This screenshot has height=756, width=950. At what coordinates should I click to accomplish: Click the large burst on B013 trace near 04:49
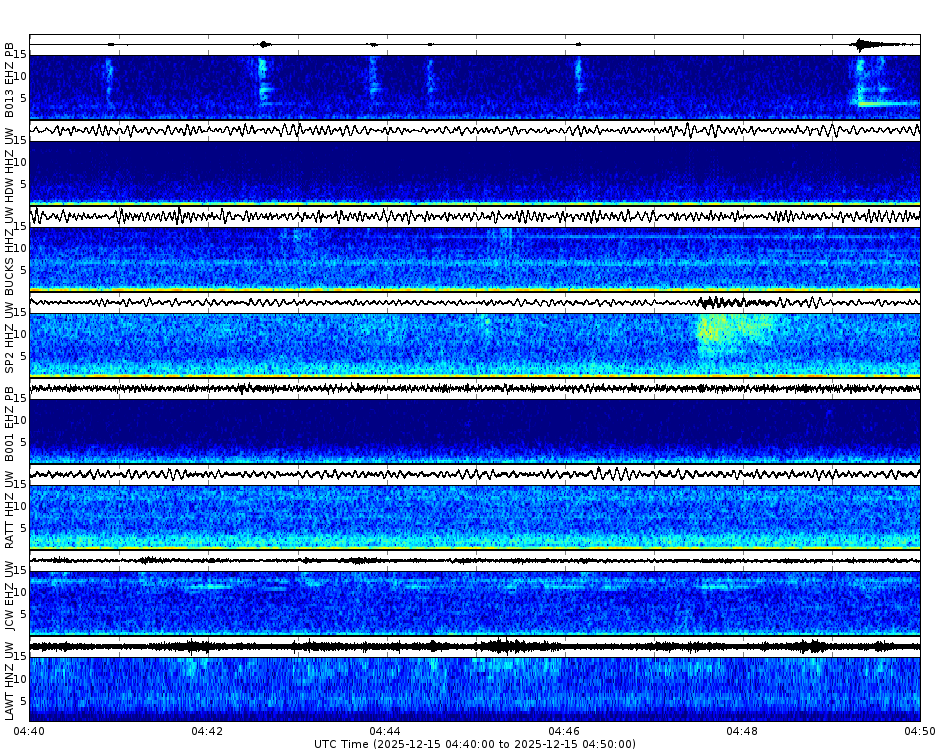(862, 44)
